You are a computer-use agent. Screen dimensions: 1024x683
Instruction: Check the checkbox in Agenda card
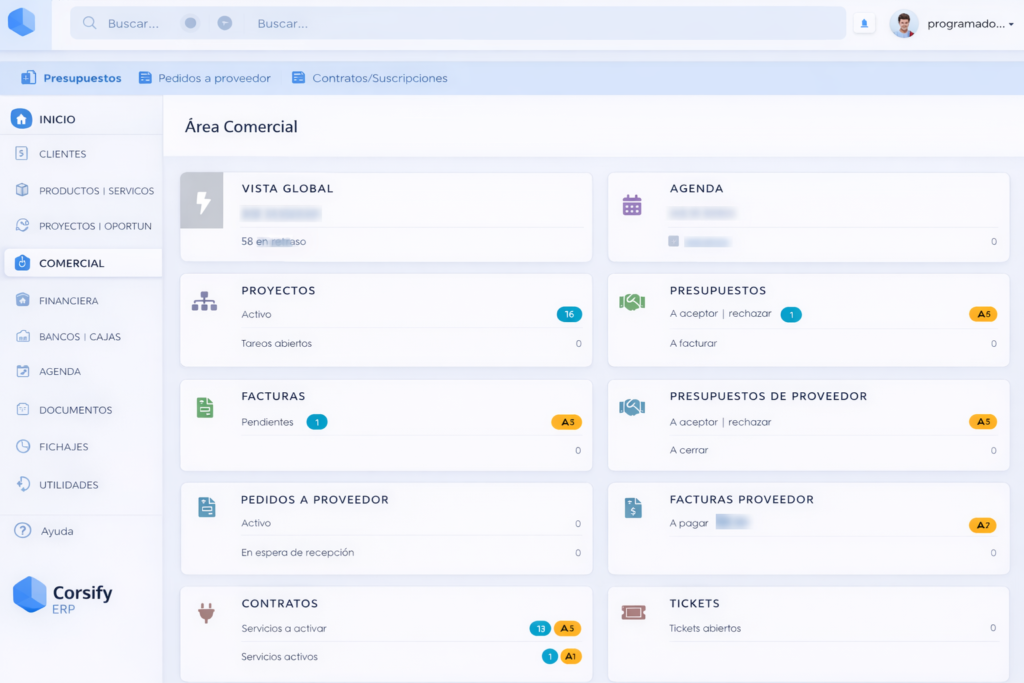point(674,241)
